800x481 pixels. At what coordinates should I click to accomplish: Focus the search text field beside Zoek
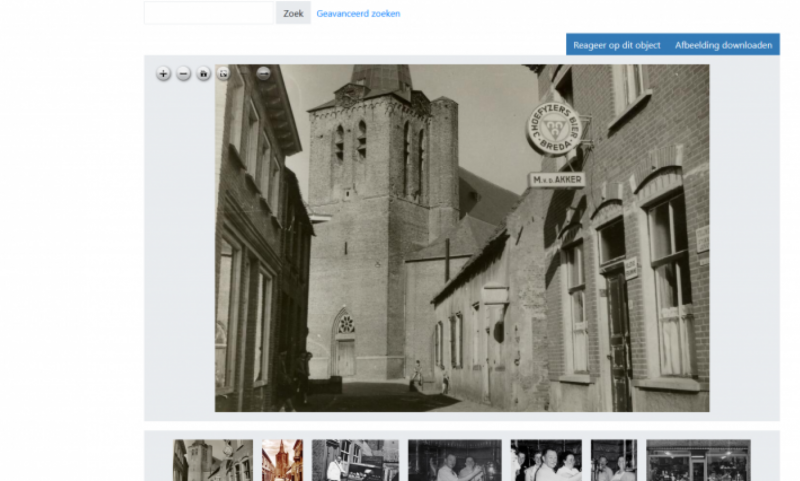point(209,13)
